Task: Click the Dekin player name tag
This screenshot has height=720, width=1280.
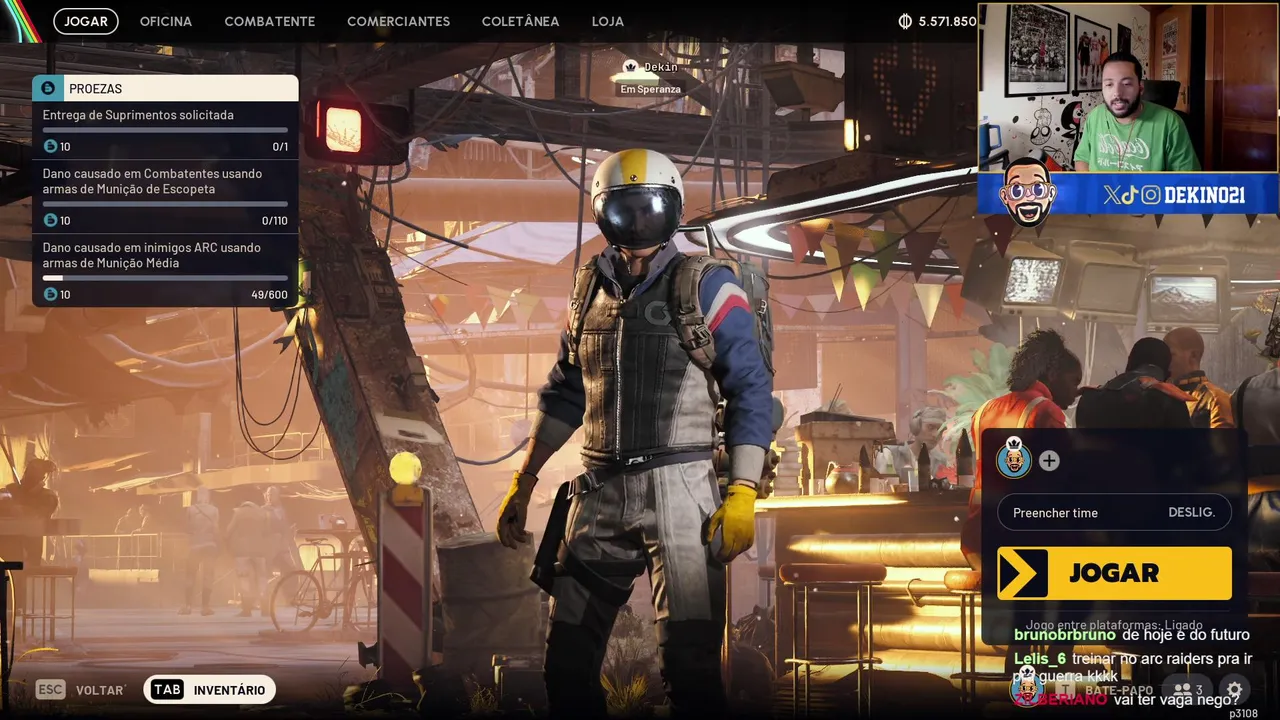Action: pos(660,67)
